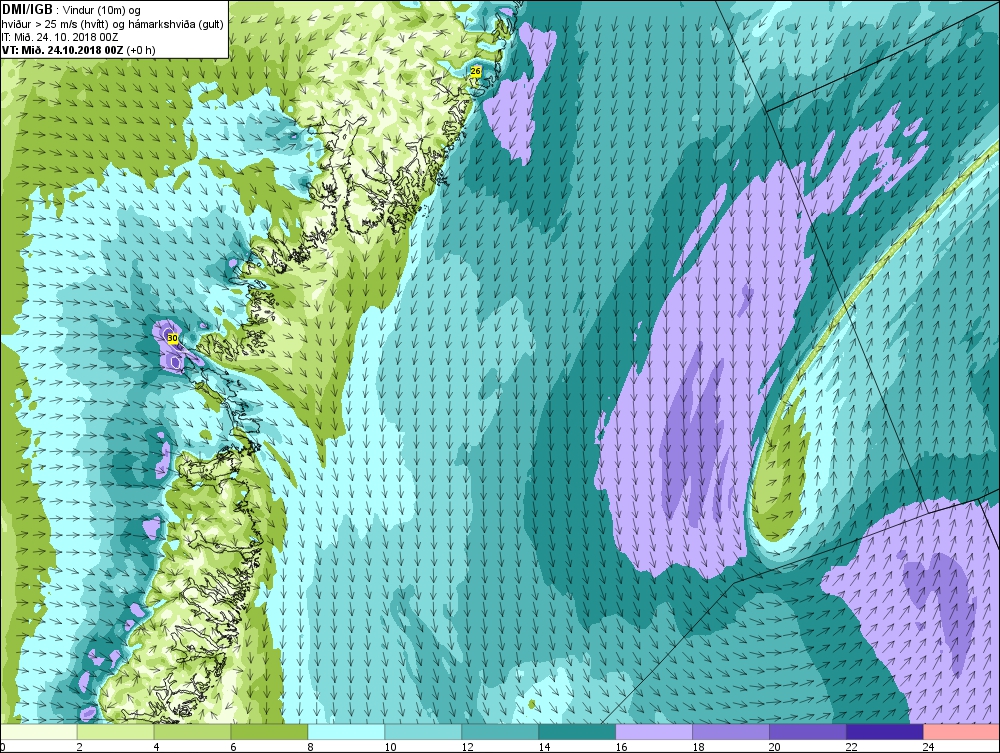This screenshot has width=1000, height=753.
Task: Select the 20–22 m/s violet swatch
Action: tap(808, 732)
